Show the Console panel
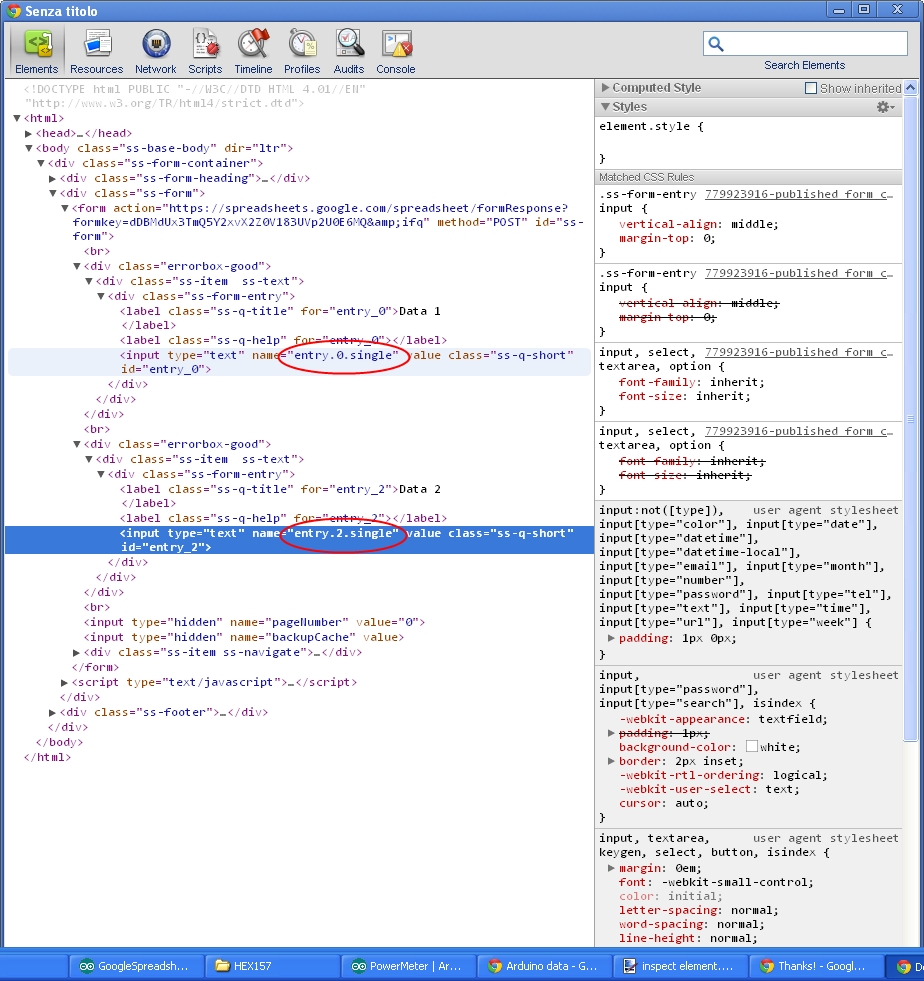Image resolution: width=924 pixels, height=981 pixels. coord(396,51)
